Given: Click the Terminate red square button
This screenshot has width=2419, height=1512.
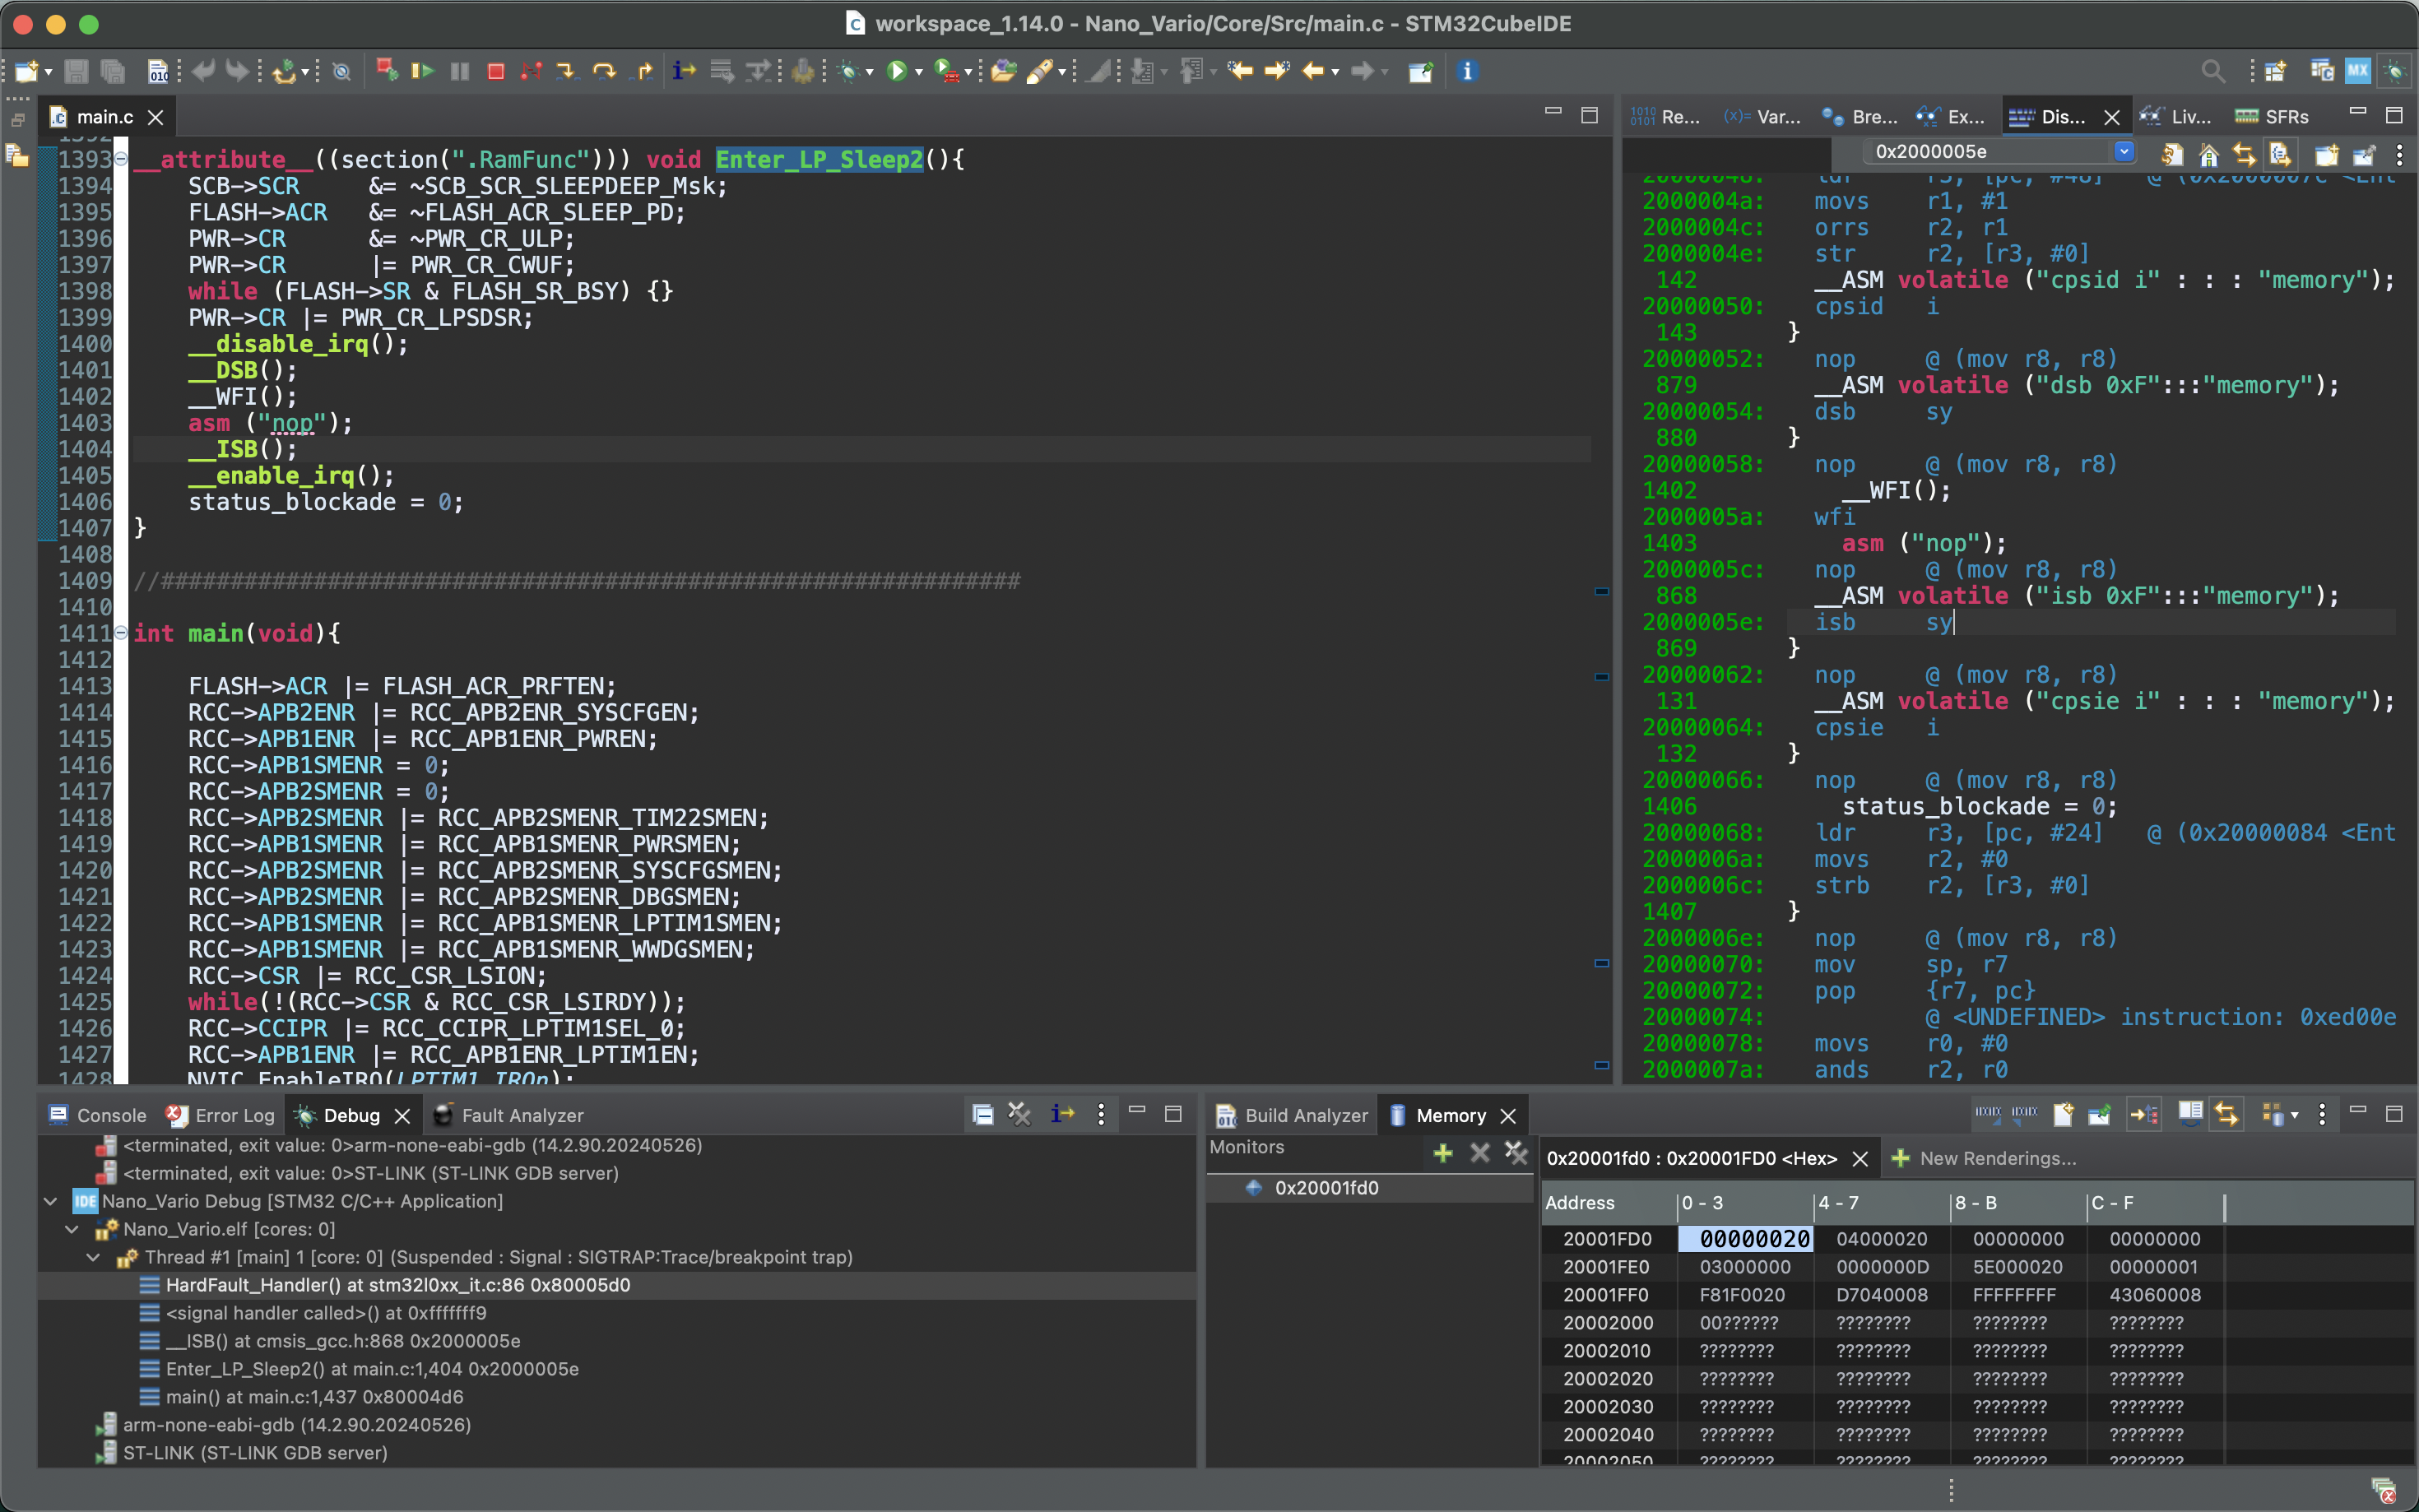Looking at the screenshot, I should click(x=495, y=71).
